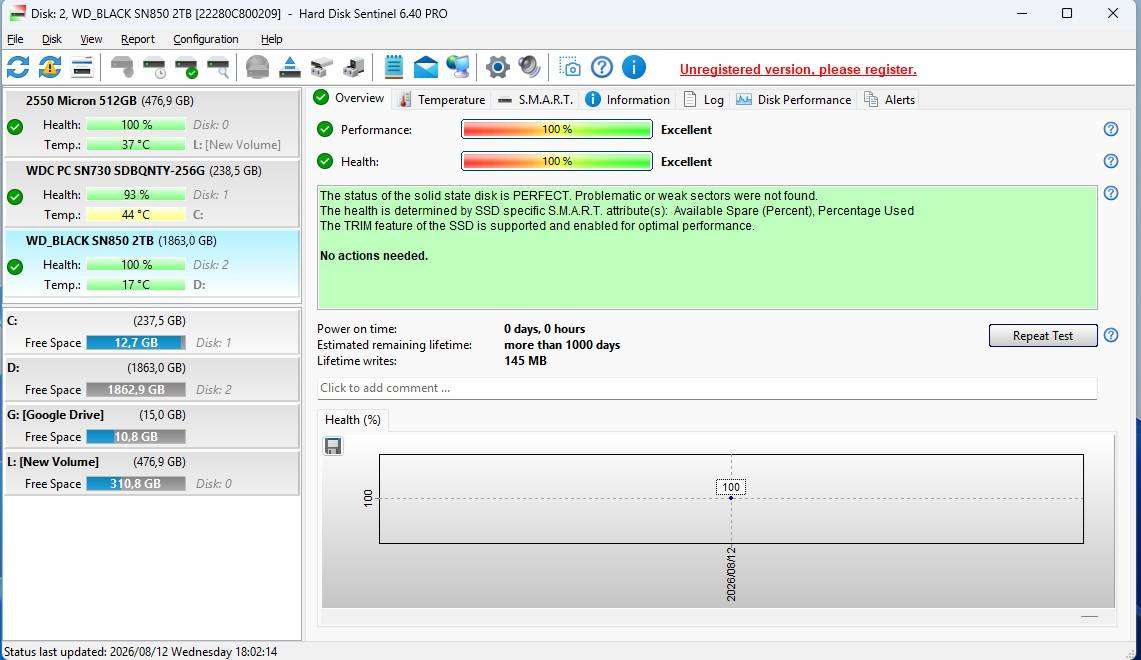This screenshot has height=660, width=1141.
Task: Switch to the Information tab
Action: pos(627,100)
